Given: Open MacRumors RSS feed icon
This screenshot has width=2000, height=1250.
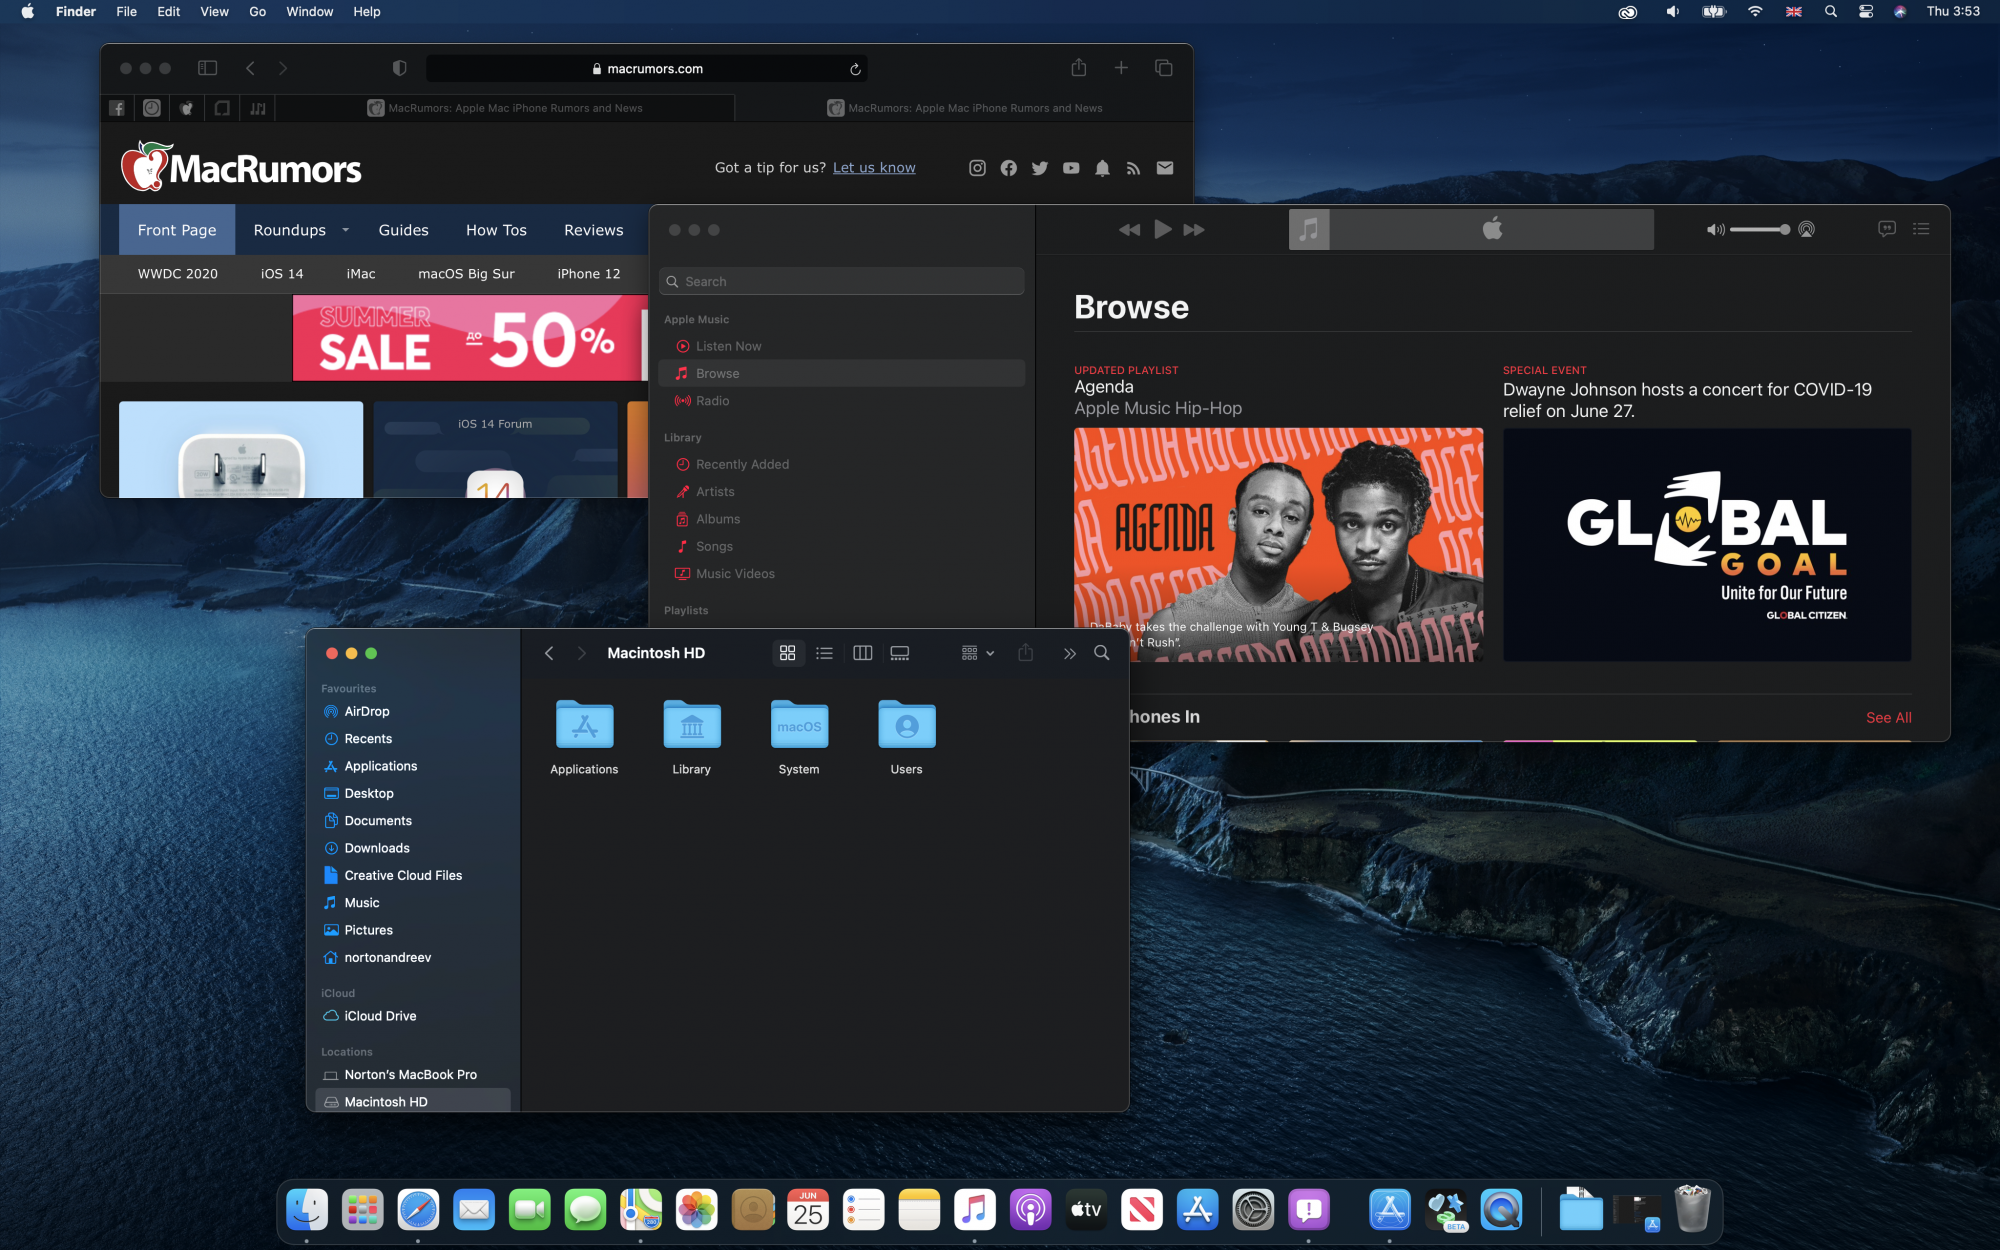Looking at the screenshot, I should tap(1133, 168).
